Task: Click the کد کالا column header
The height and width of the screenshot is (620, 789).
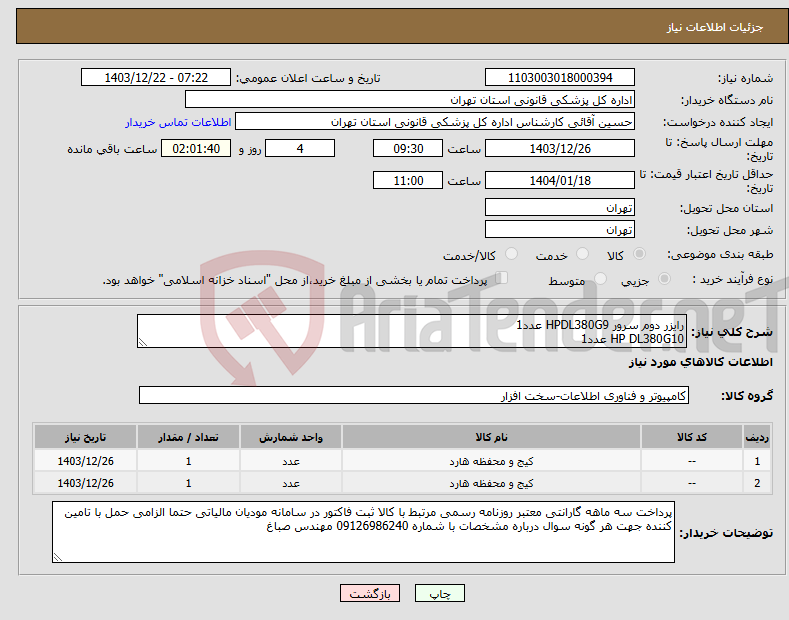Action: (692, 437)
